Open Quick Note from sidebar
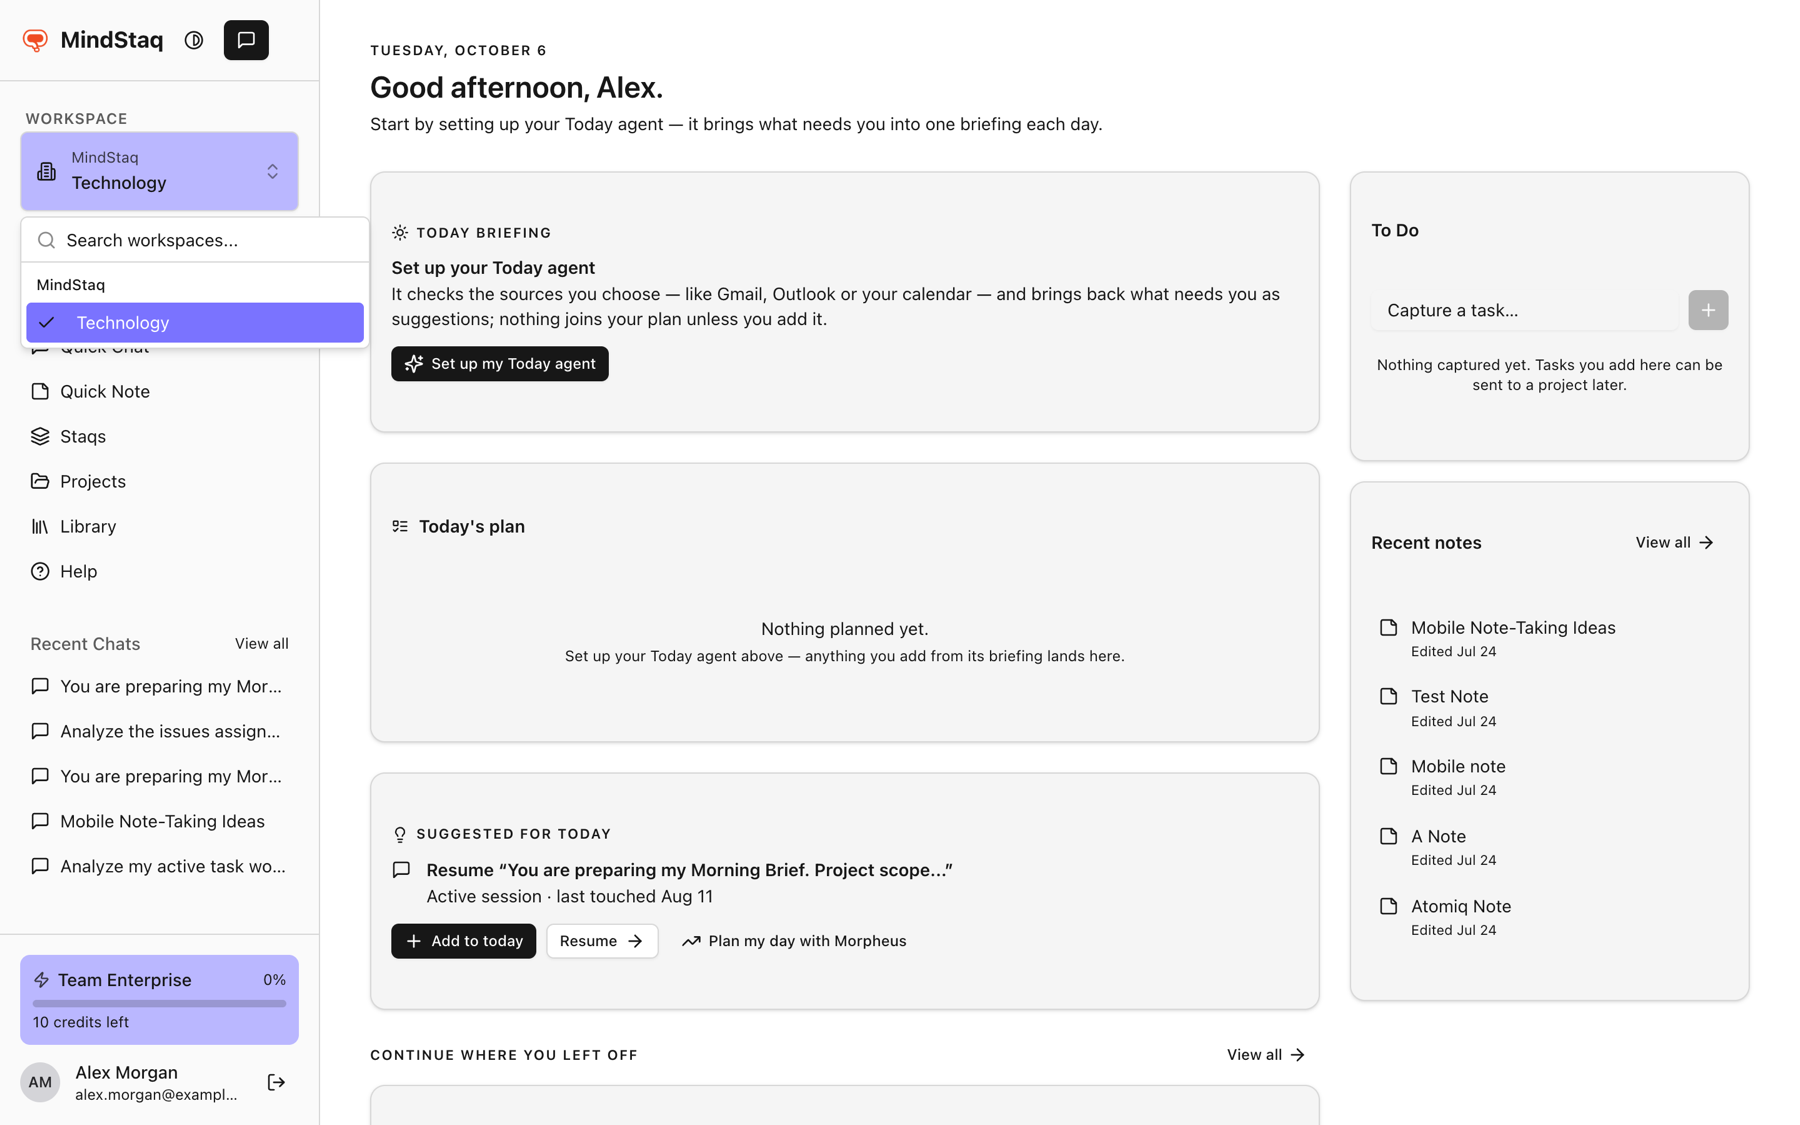The width and height of the screenshot is (1800, 1125). pos(160,391)
